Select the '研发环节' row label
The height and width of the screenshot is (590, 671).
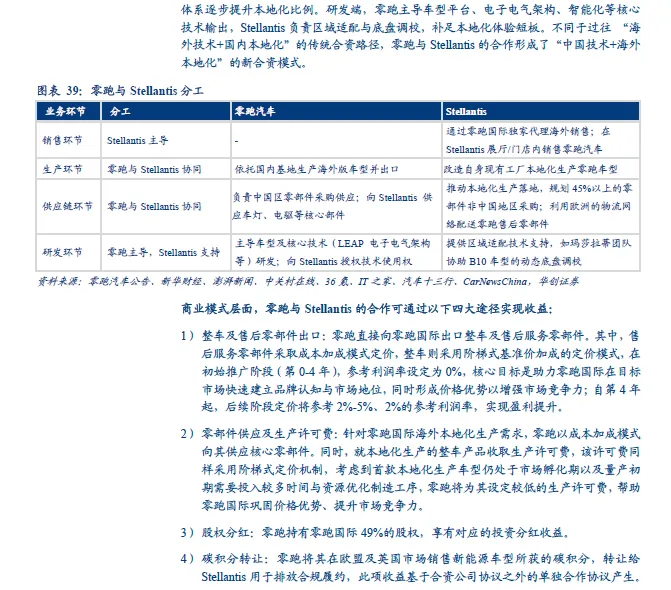click(x=62, y=252)
